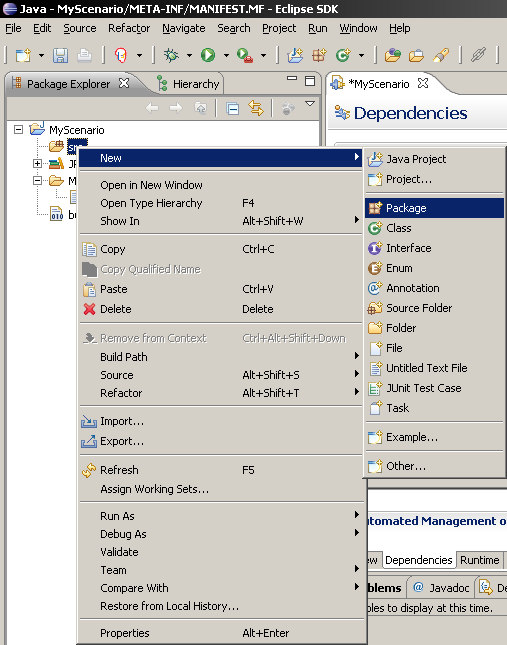Click the Search flashlight toolbar icon
Screen dimensions: 507x645
click(440, 55)
